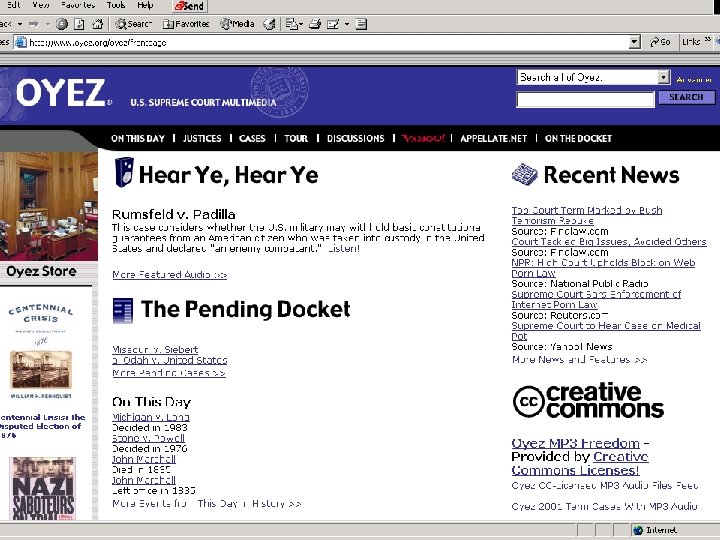Click the Yahoo! logo in nav bar

pos(423,138)
